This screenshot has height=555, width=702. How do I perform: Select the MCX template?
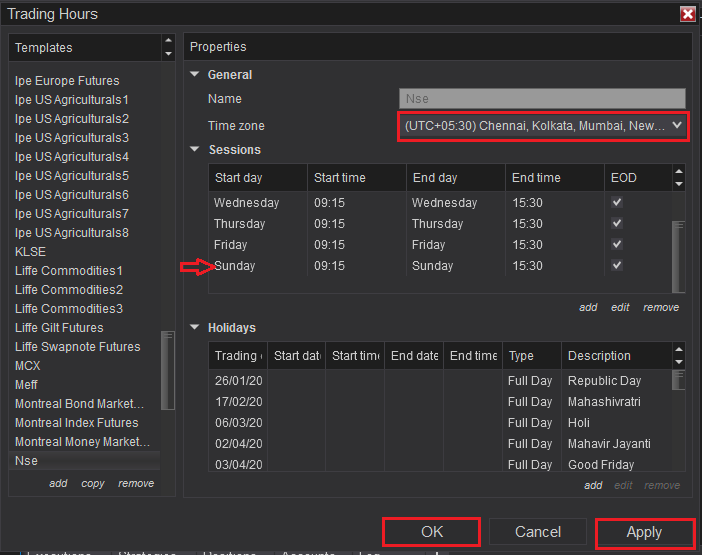tap(28, 366)
